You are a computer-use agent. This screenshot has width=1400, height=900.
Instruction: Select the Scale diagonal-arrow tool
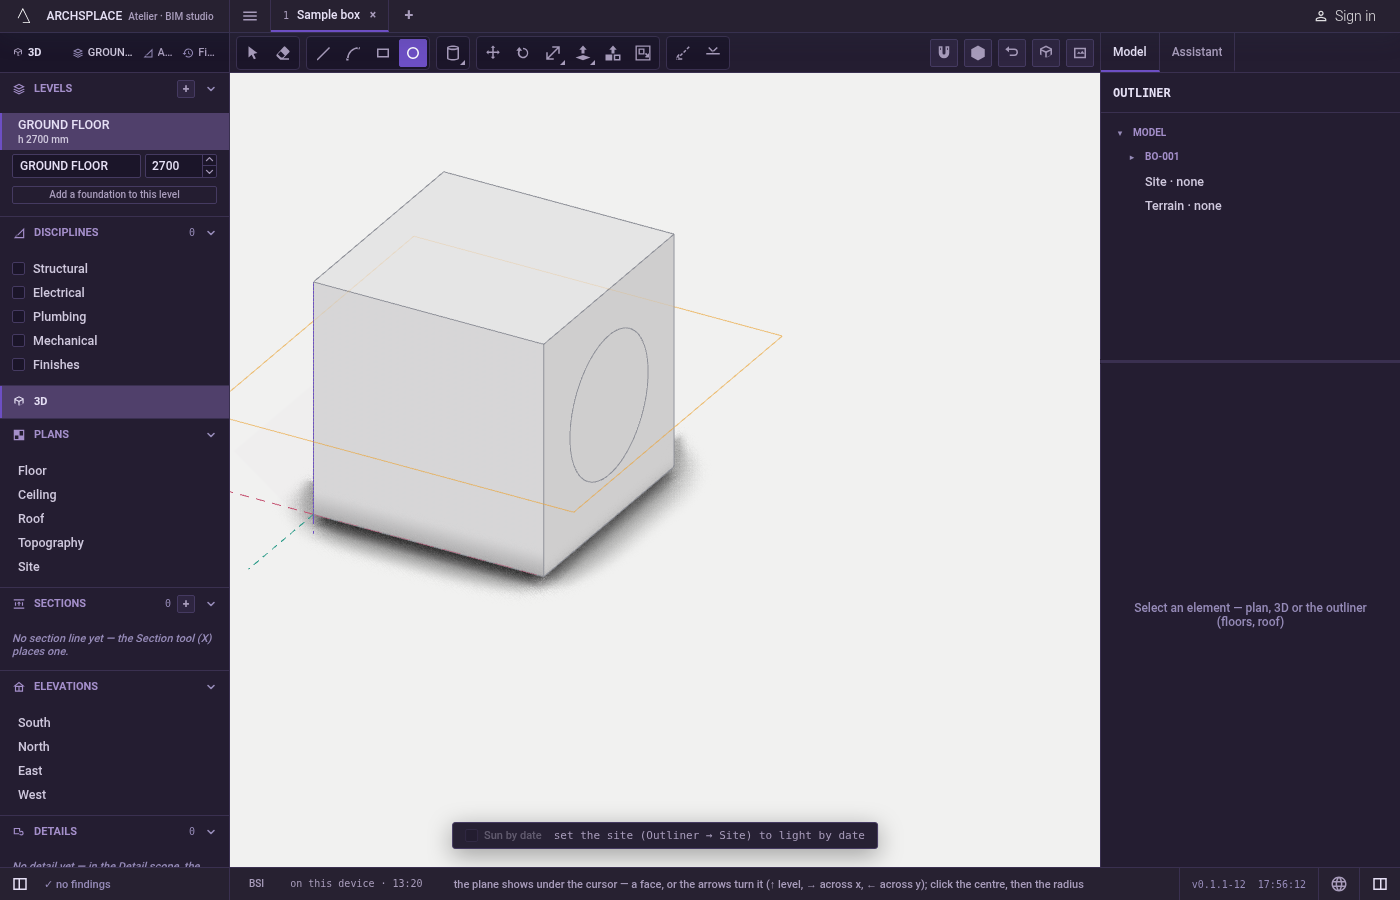click(553, 53)
